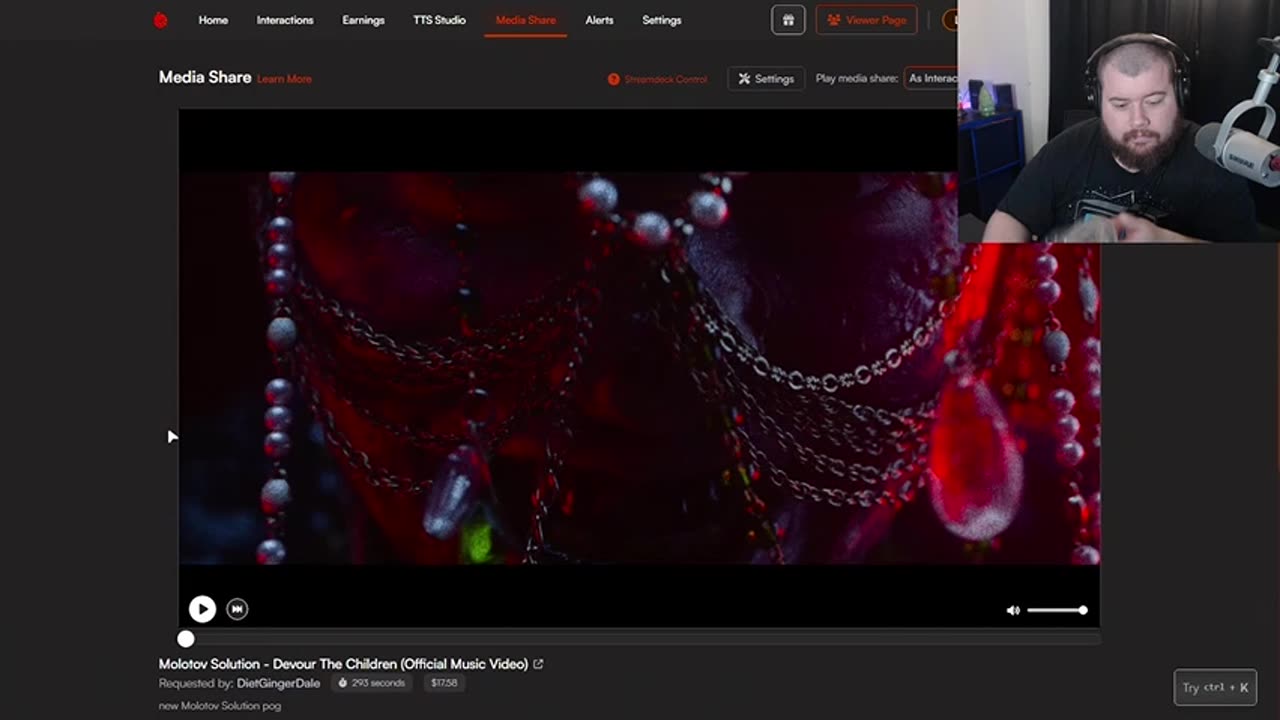Play the media share video
Viewport: 1280px width, 720px height.
(x=202, y=609)
